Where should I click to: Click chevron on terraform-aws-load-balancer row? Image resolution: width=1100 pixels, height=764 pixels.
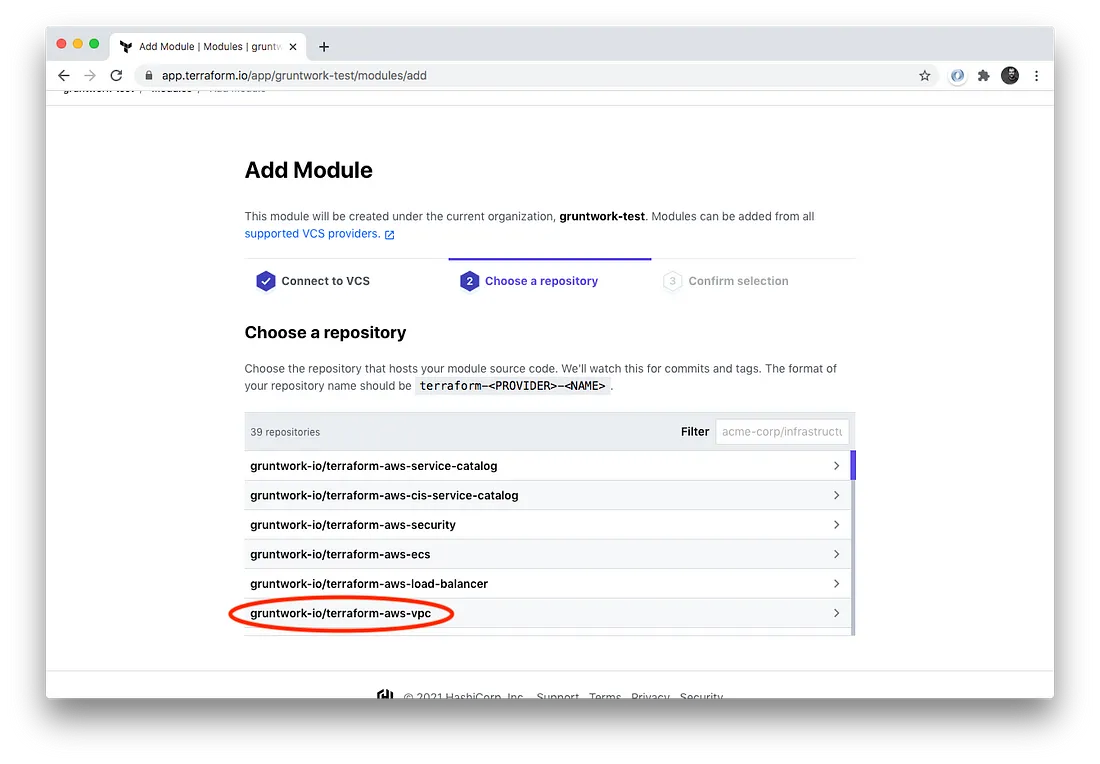coord(836,584)
